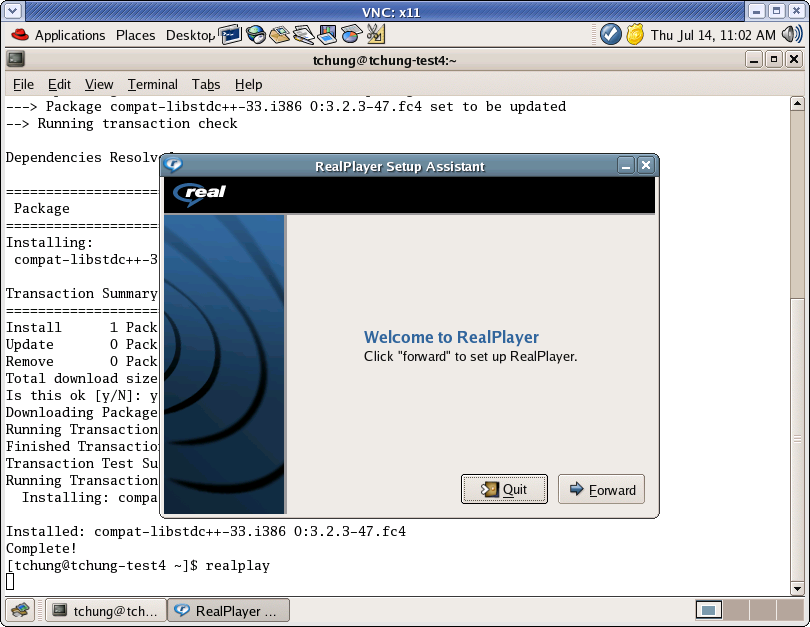
Task: Click the 'Complete!' line in the terminal
Action: [x=41, y=548]
